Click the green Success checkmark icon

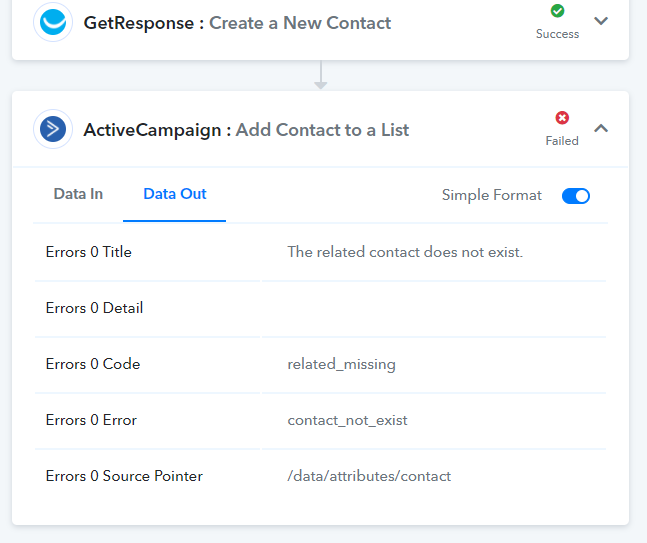click(x=557, y=11)
